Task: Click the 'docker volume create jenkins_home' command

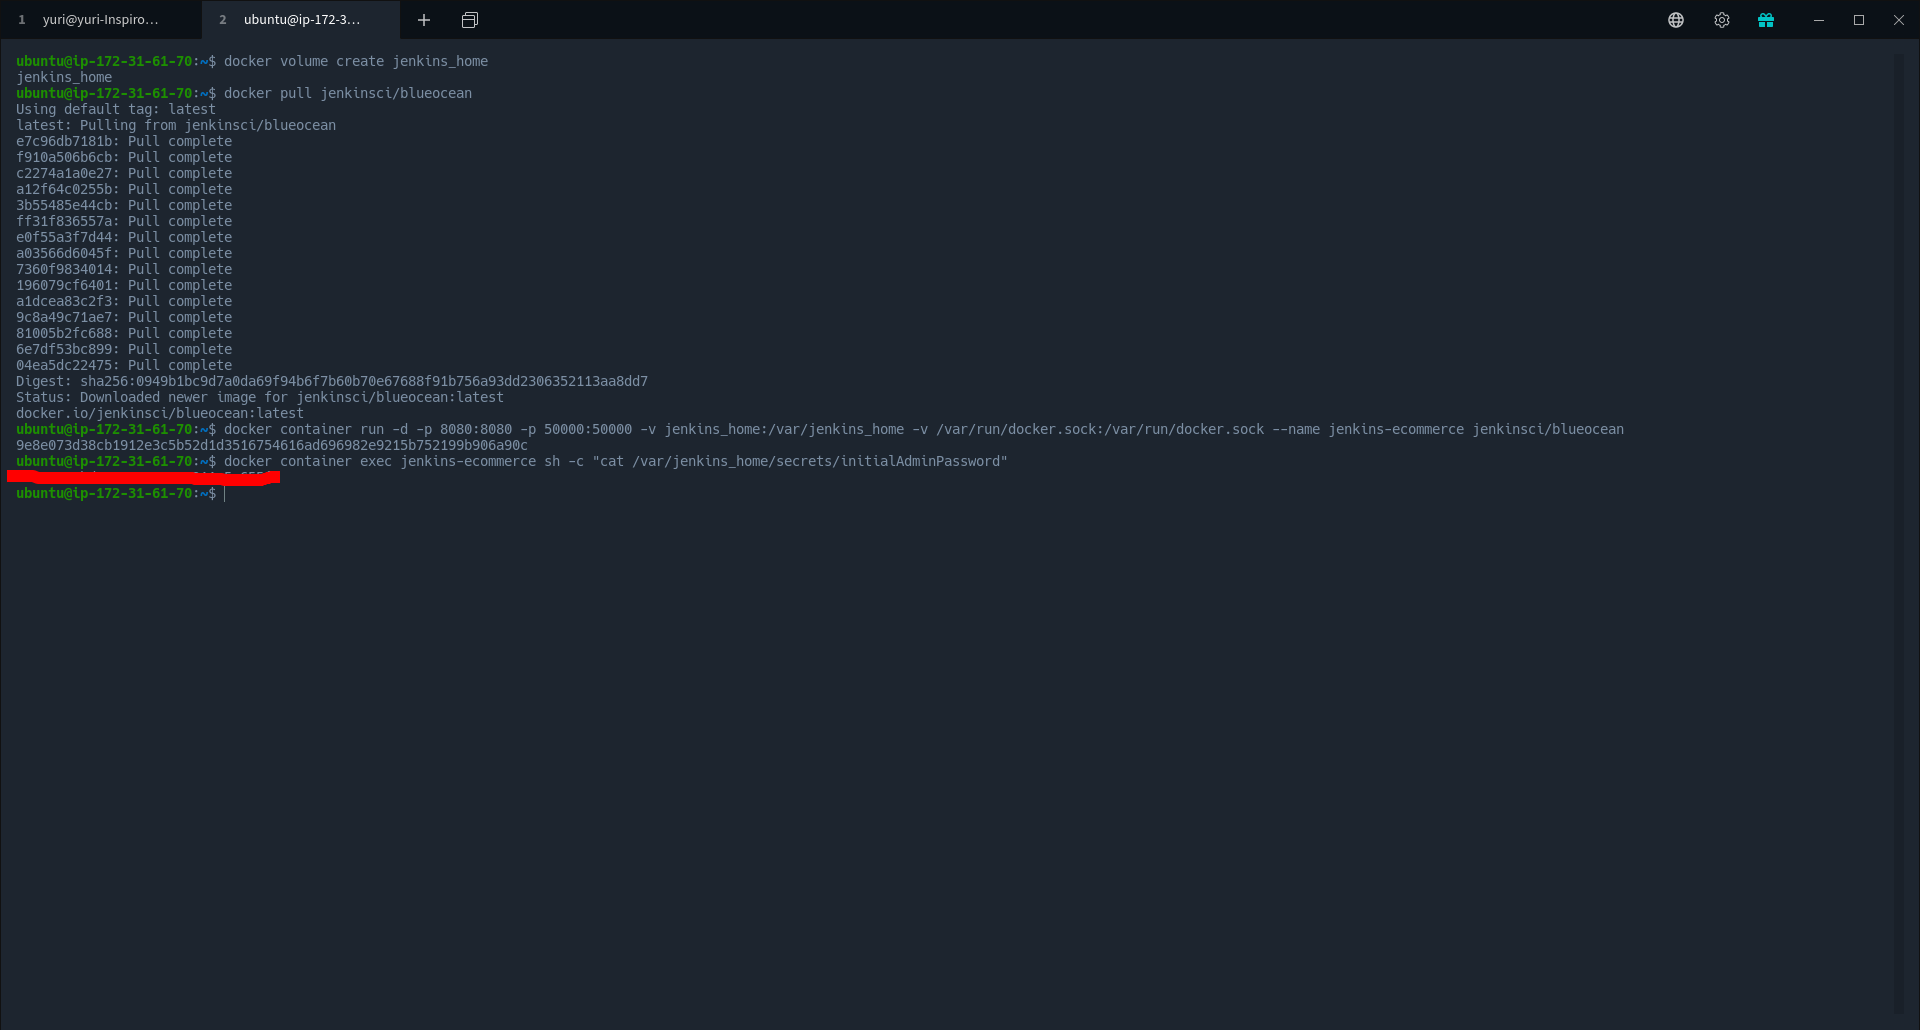Action: [x=356, y=61]
